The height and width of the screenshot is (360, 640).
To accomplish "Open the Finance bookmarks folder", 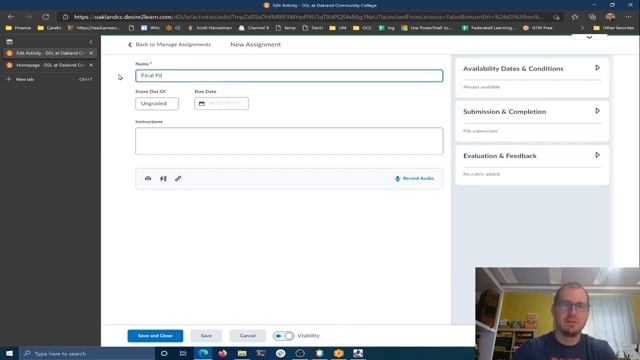I will point(18,28).
